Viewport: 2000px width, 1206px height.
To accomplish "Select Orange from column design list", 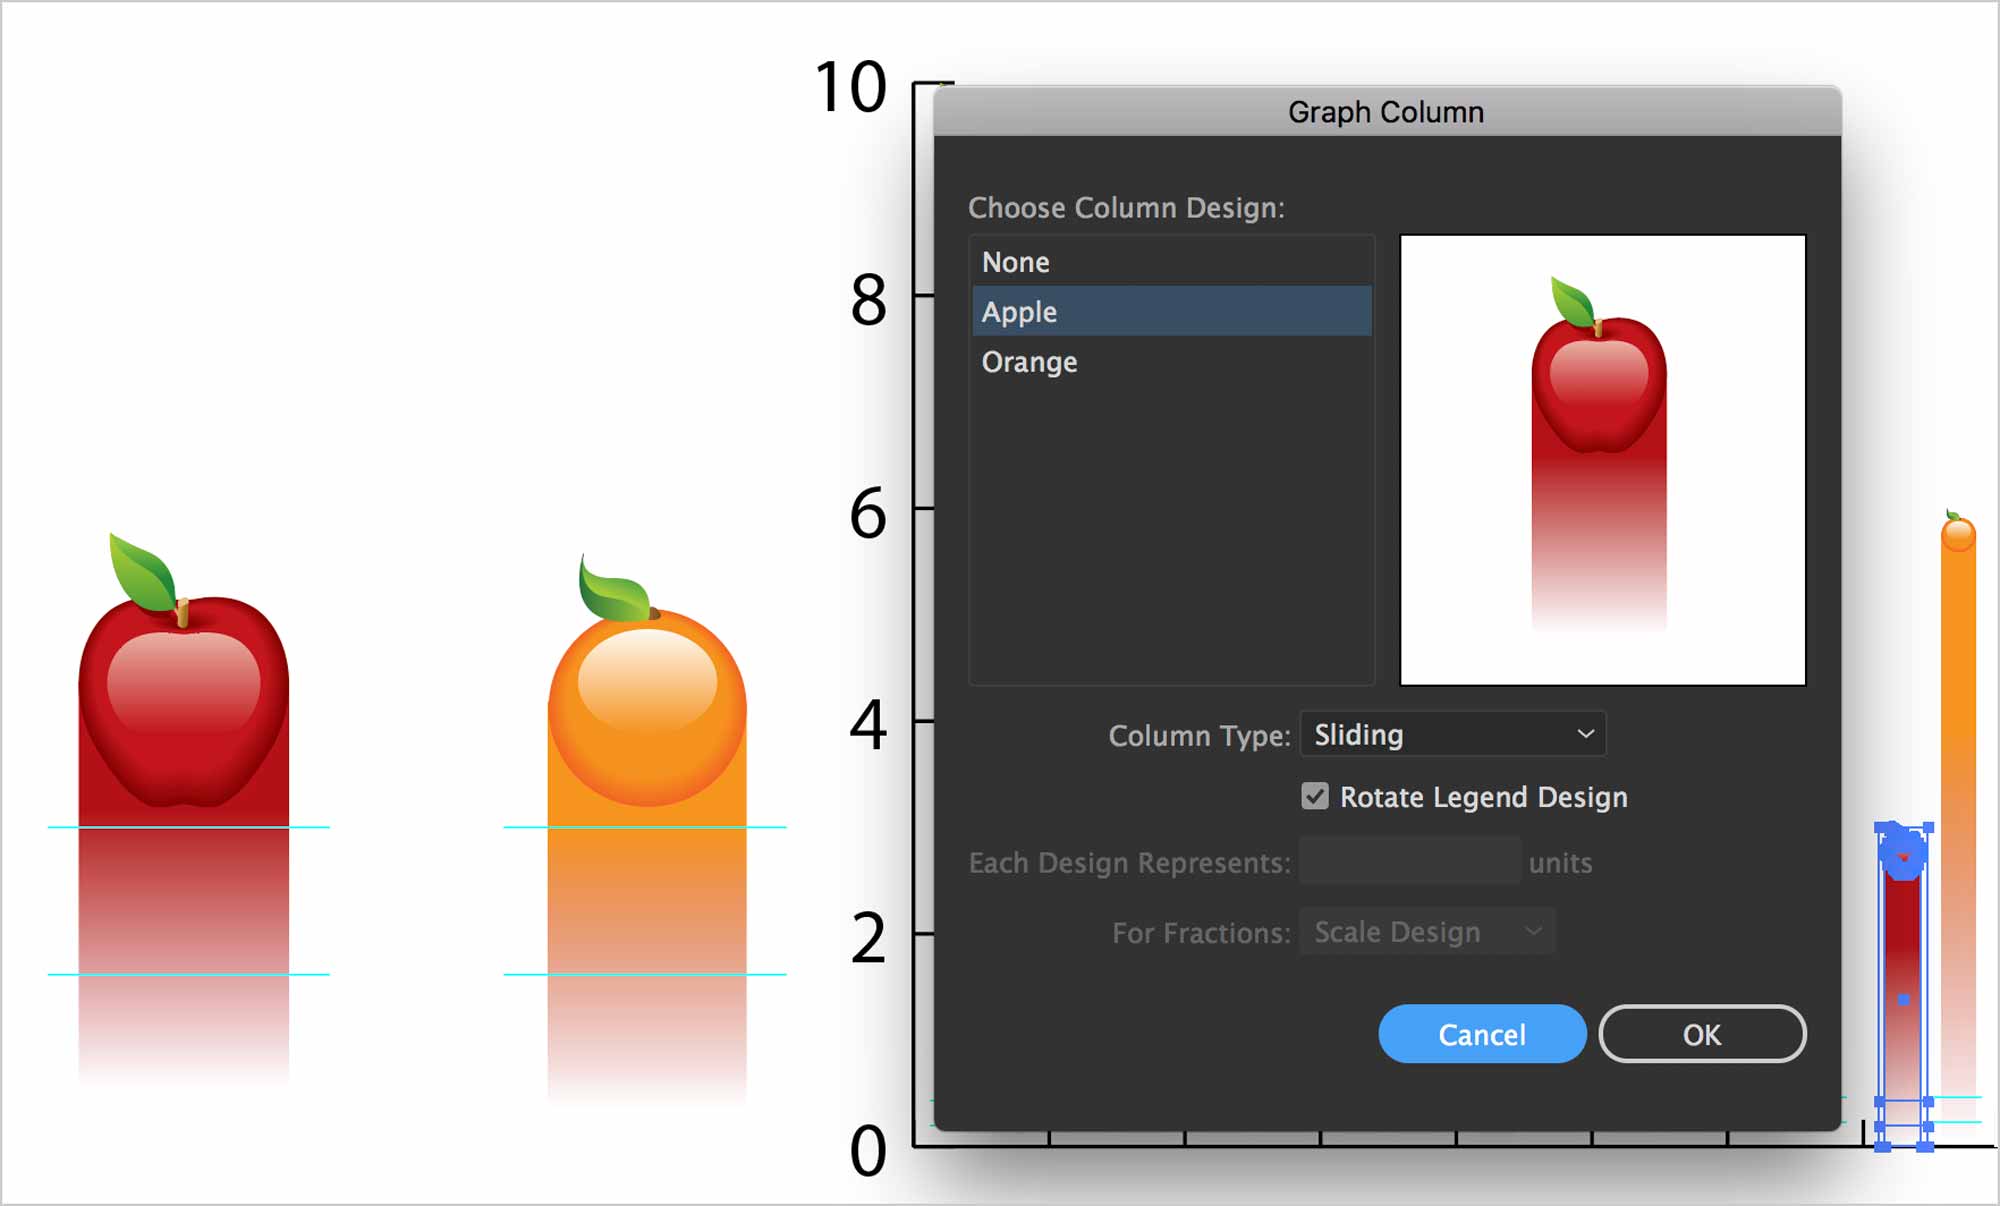I will point(1029,362).
